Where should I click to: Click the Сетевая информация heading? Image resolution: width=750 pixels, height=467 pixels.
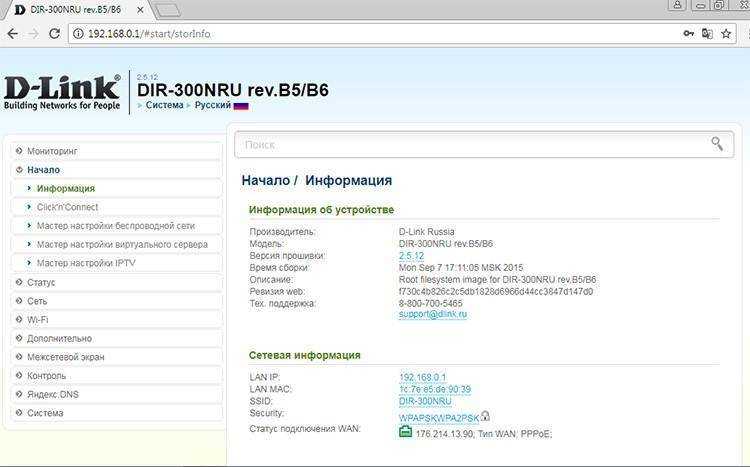pos(305,355)
